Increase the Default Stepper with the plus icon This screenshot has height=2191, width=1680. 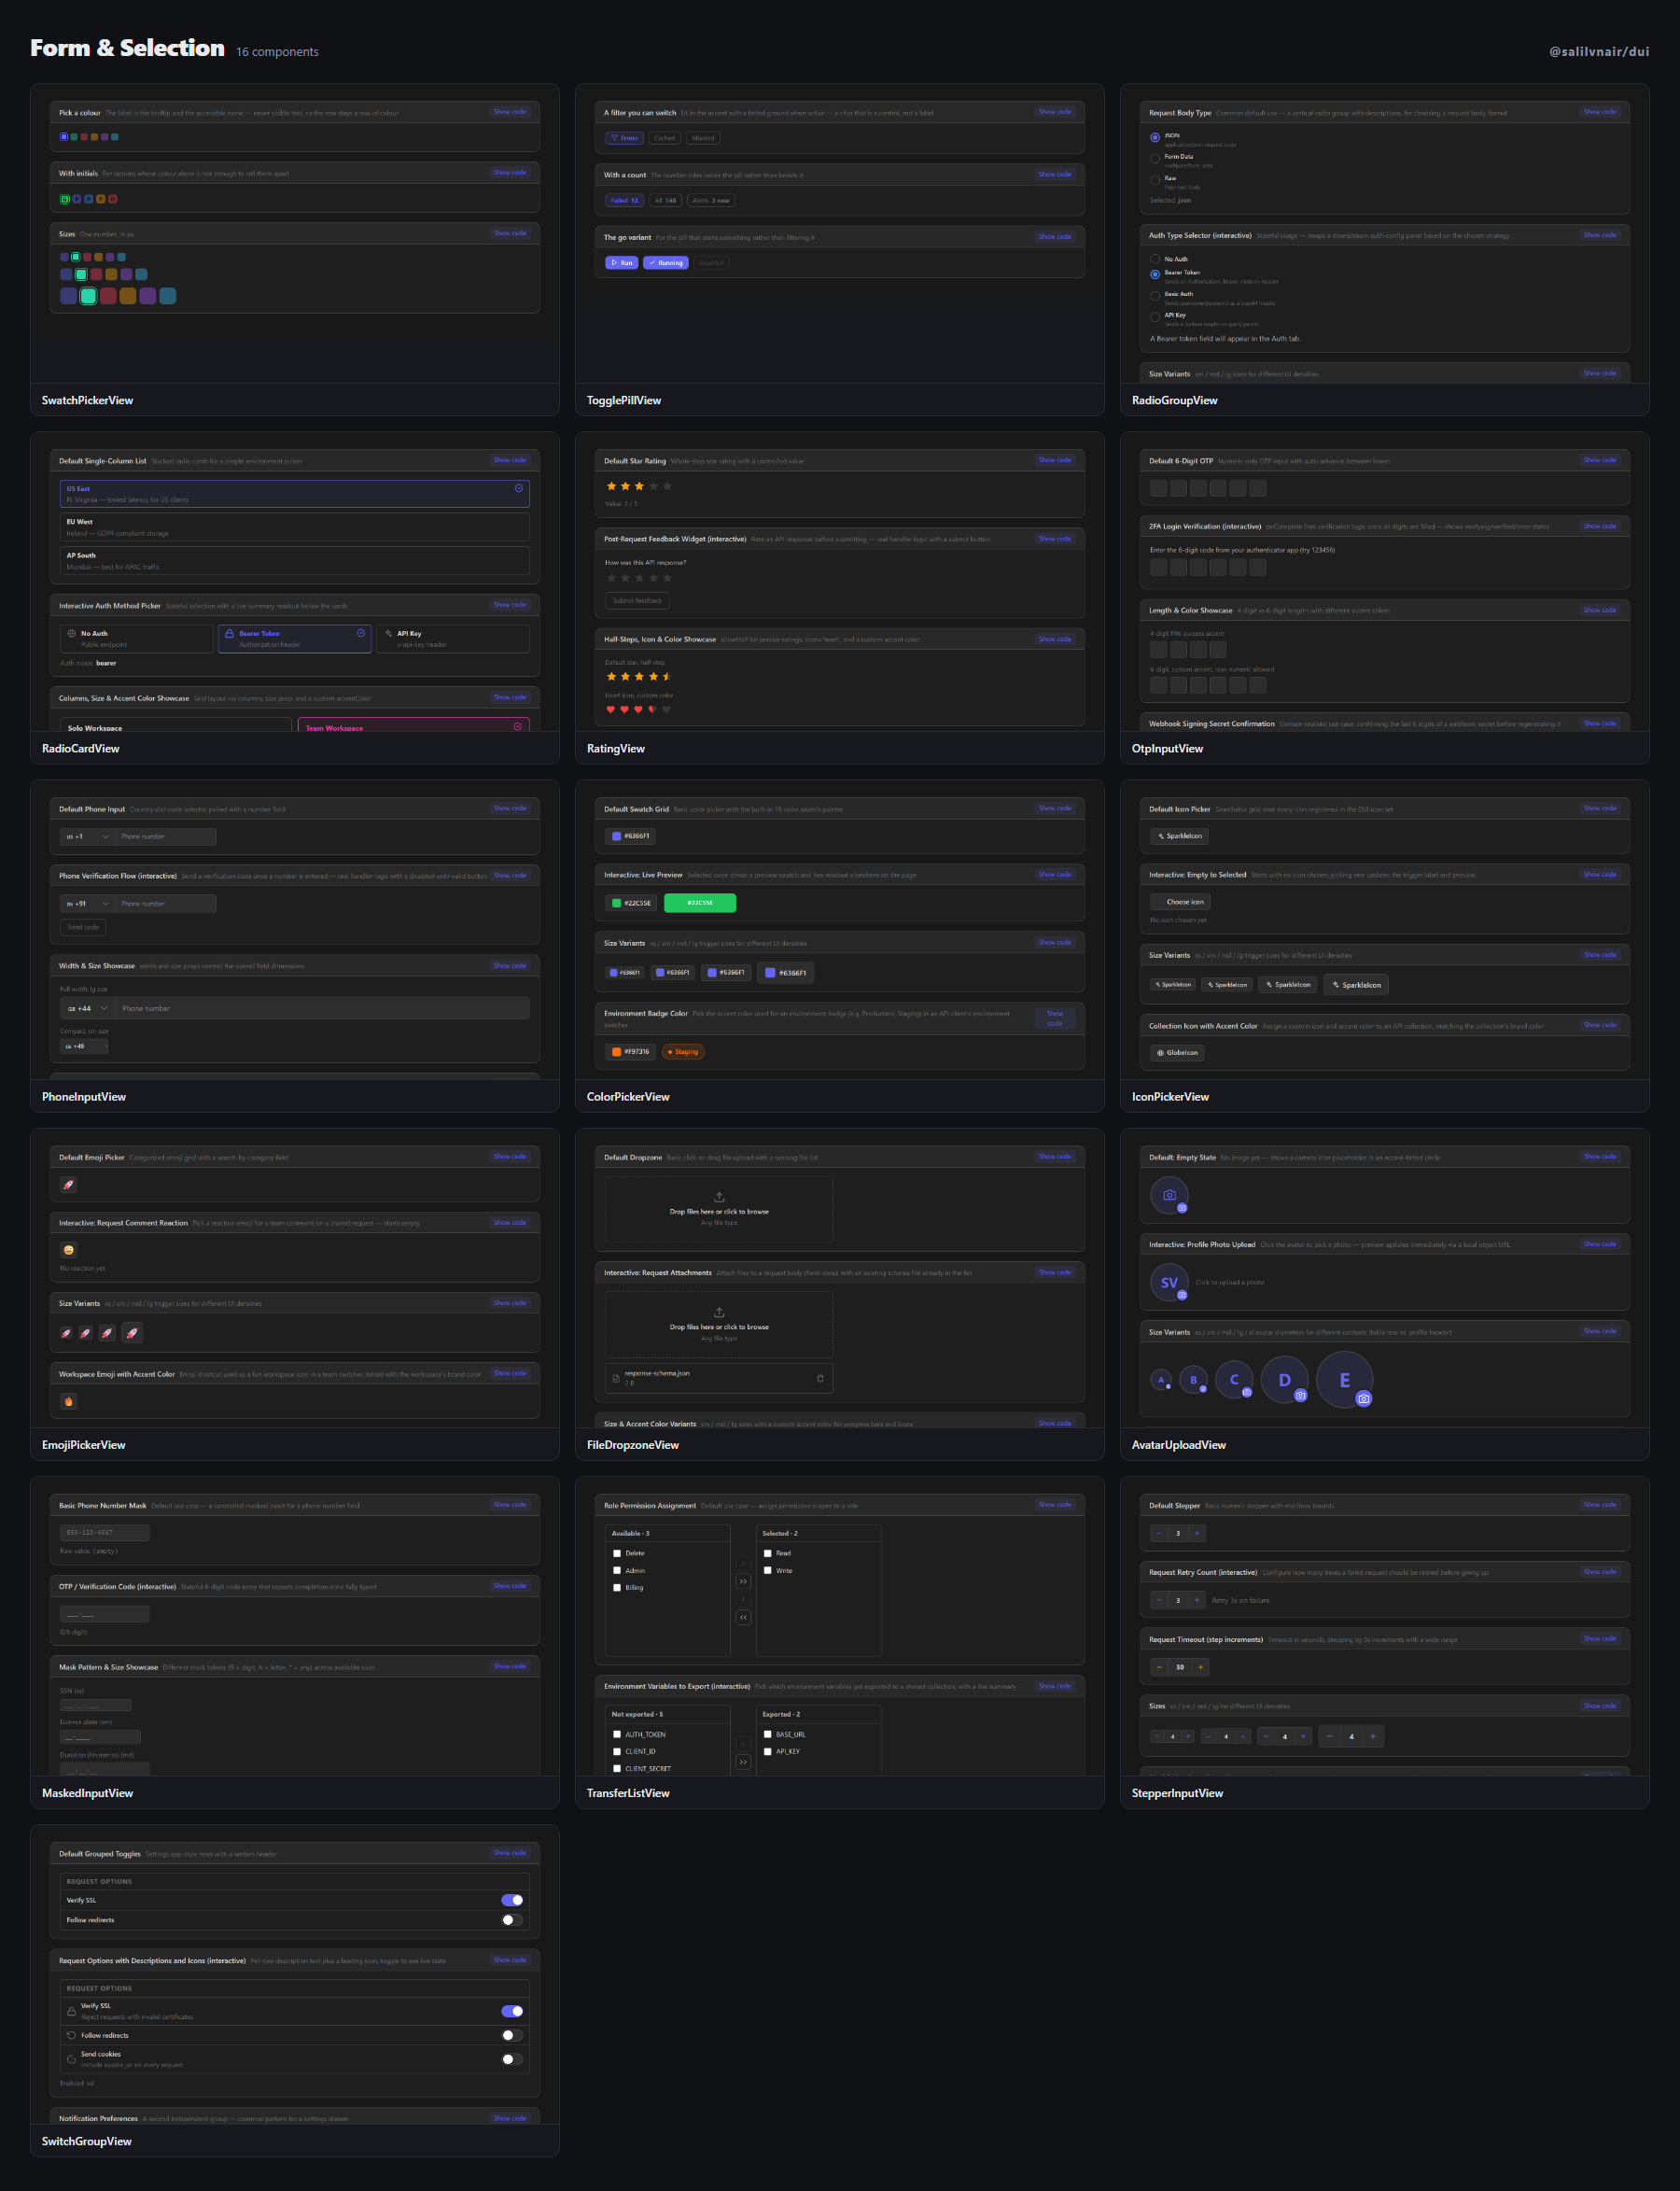1197,1533
